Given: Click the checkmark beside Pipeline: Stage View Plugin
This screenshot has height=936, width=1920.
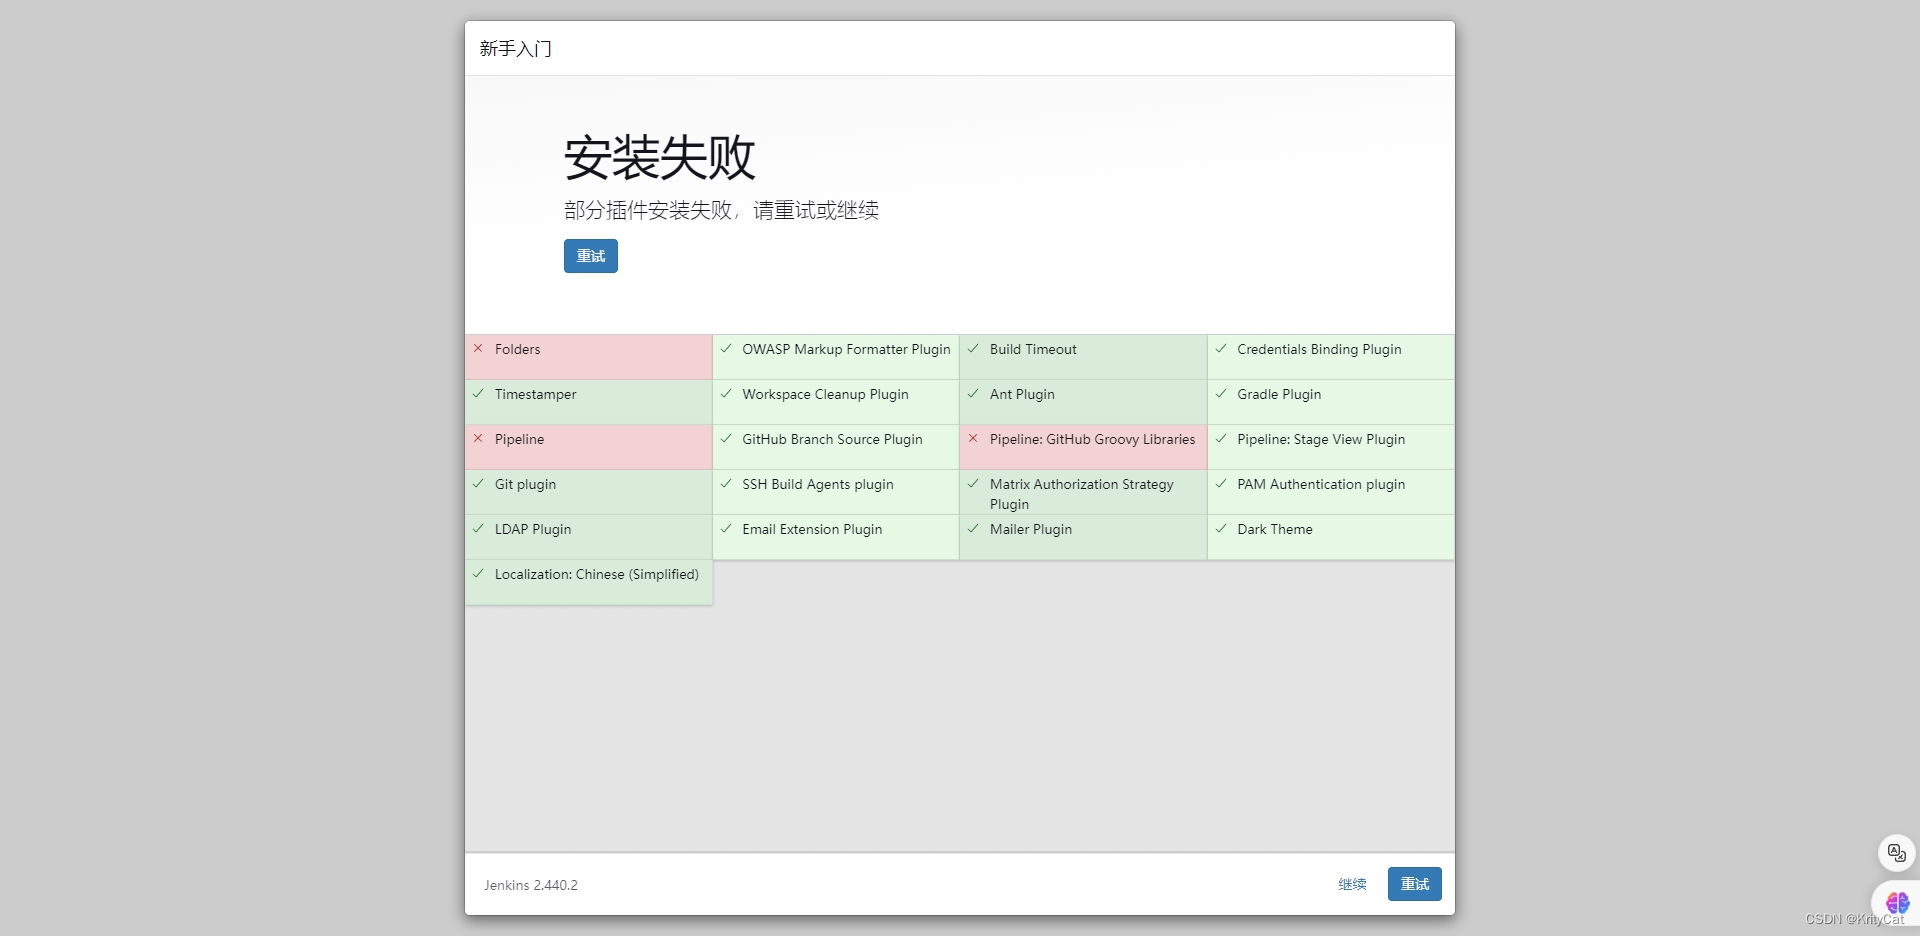Looking at the screenshot, I should (1221, 438).
